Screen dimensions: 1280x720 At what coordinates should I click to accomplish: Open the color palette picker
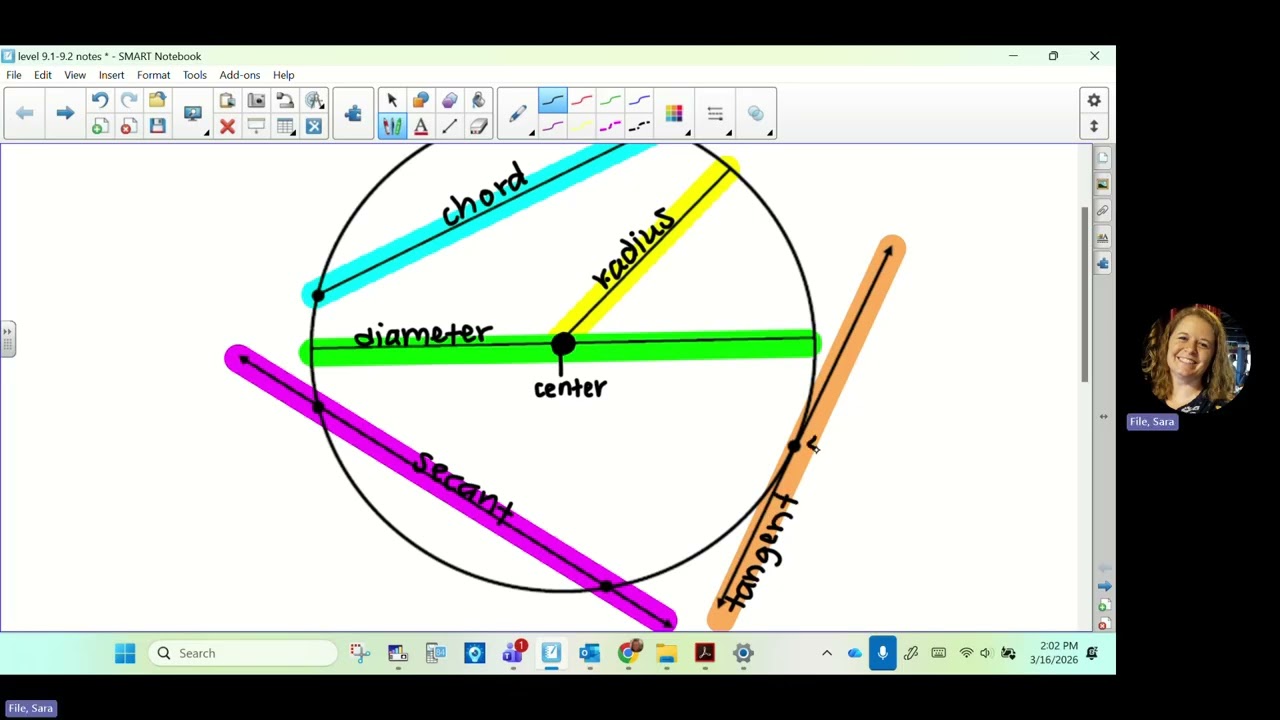(x=674, y=113)
